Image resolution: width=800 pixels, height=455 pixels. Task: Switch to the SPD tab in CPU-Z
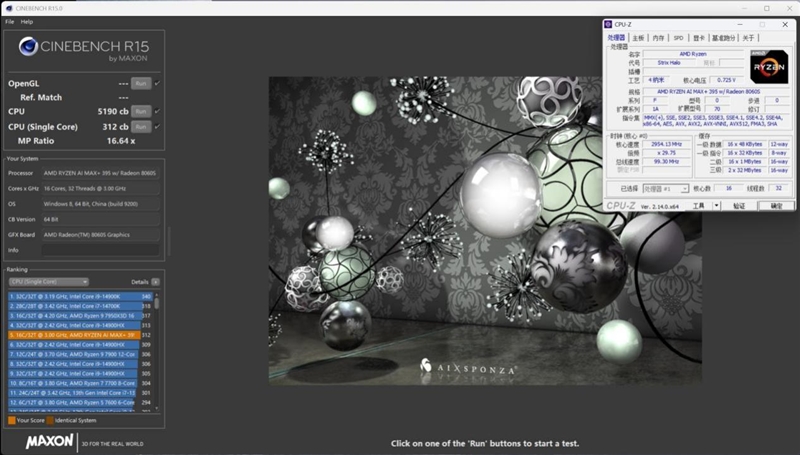coord(678,38)
